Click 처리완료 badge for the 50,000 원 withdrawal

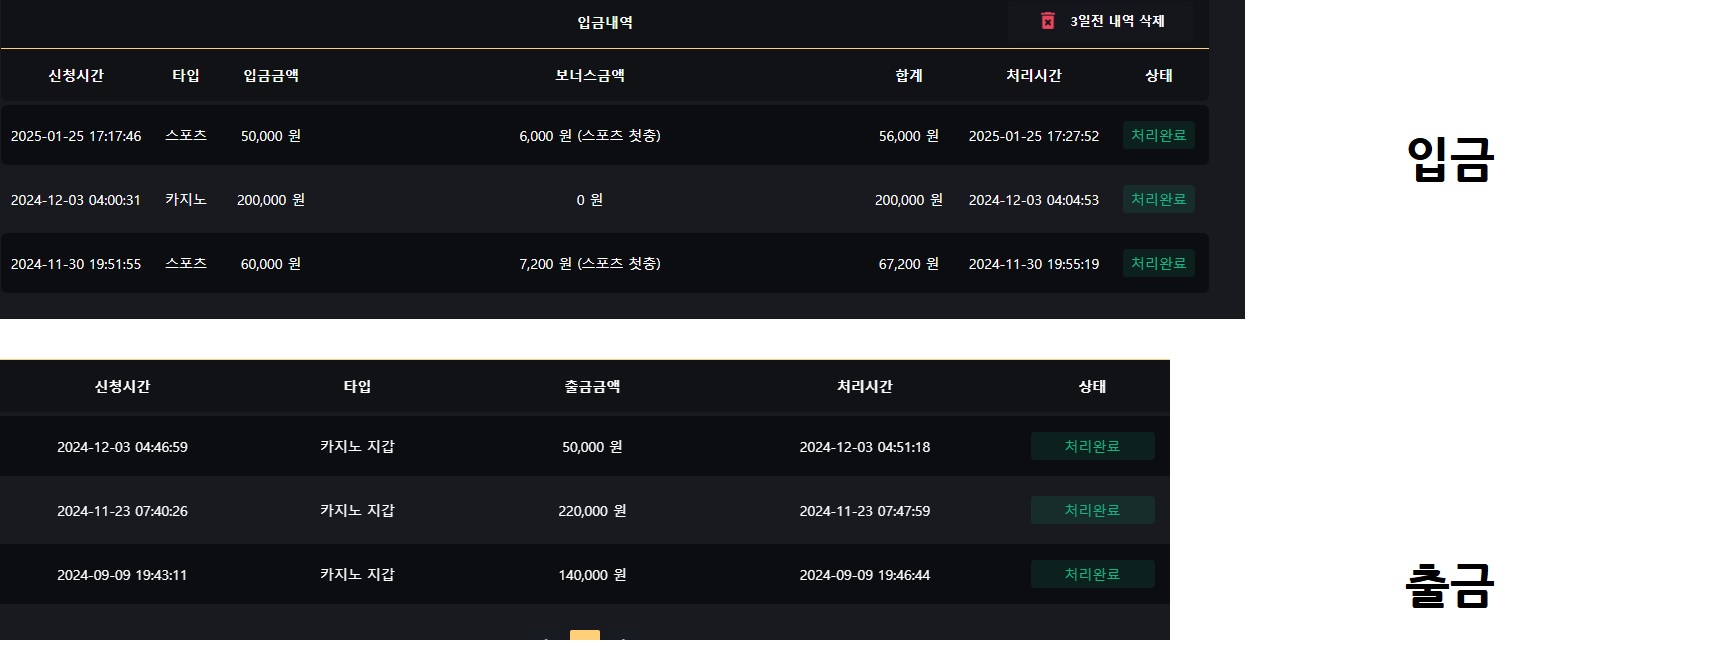click(x=1092, y=447)
